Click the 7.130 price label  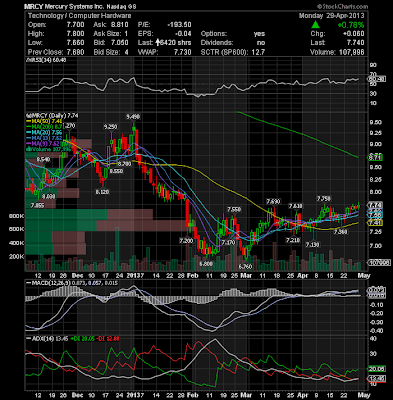click(x=312, y=245)
